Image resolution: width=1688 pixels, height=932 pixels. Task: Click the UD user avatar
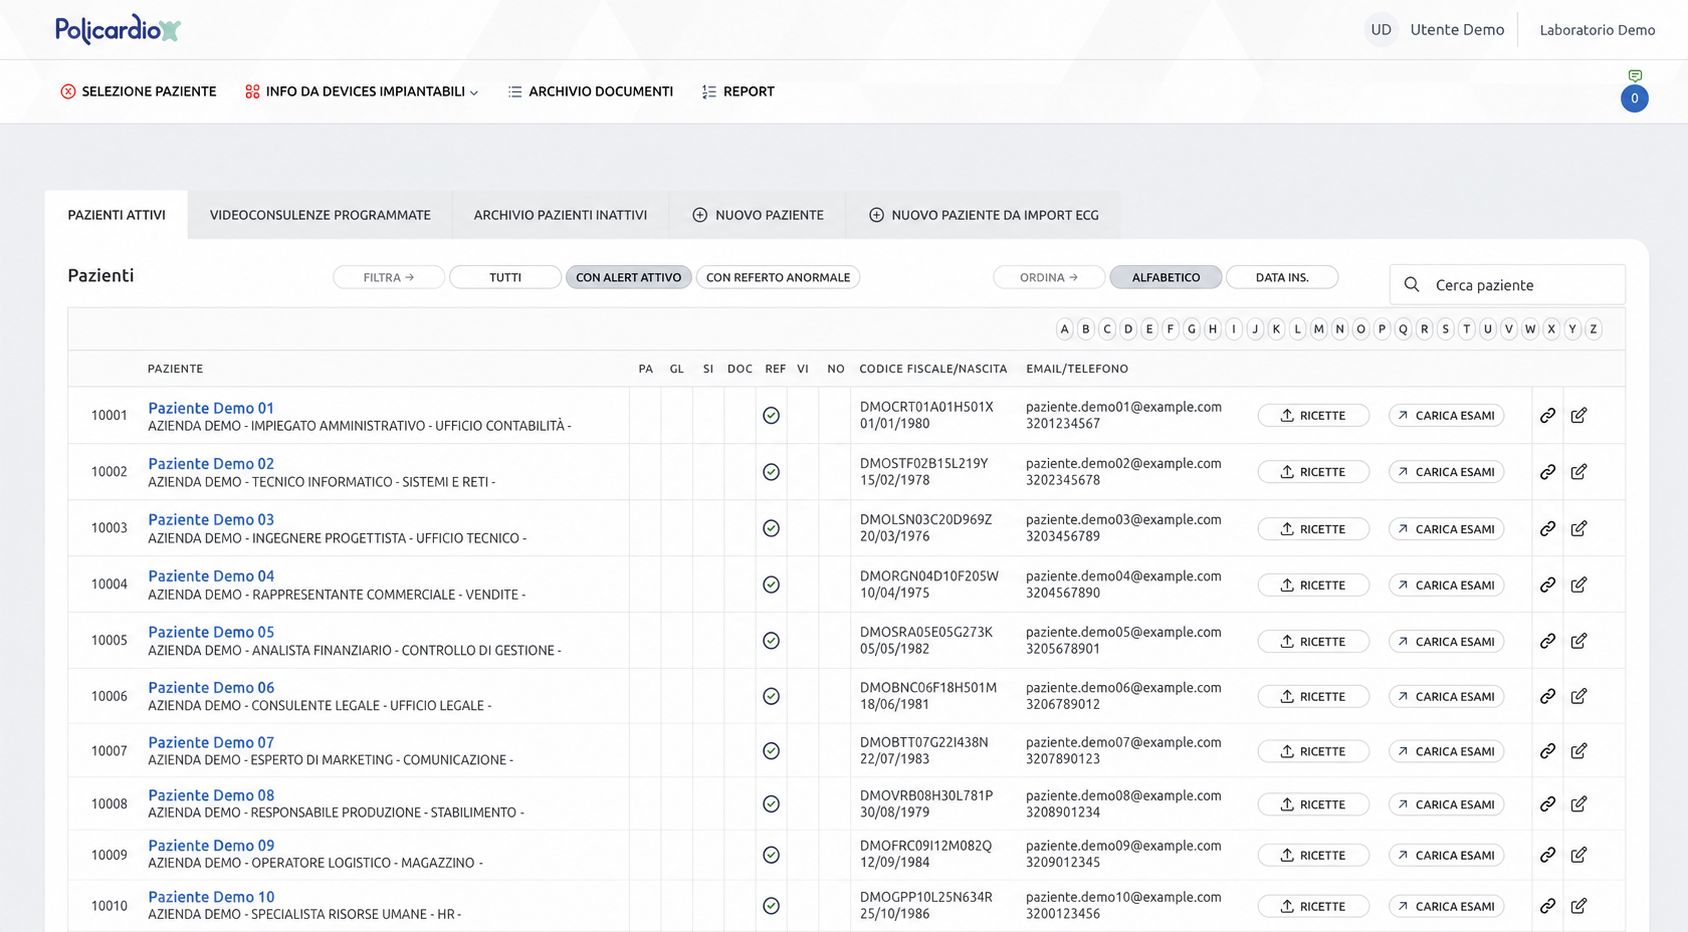pos(1381,30)
